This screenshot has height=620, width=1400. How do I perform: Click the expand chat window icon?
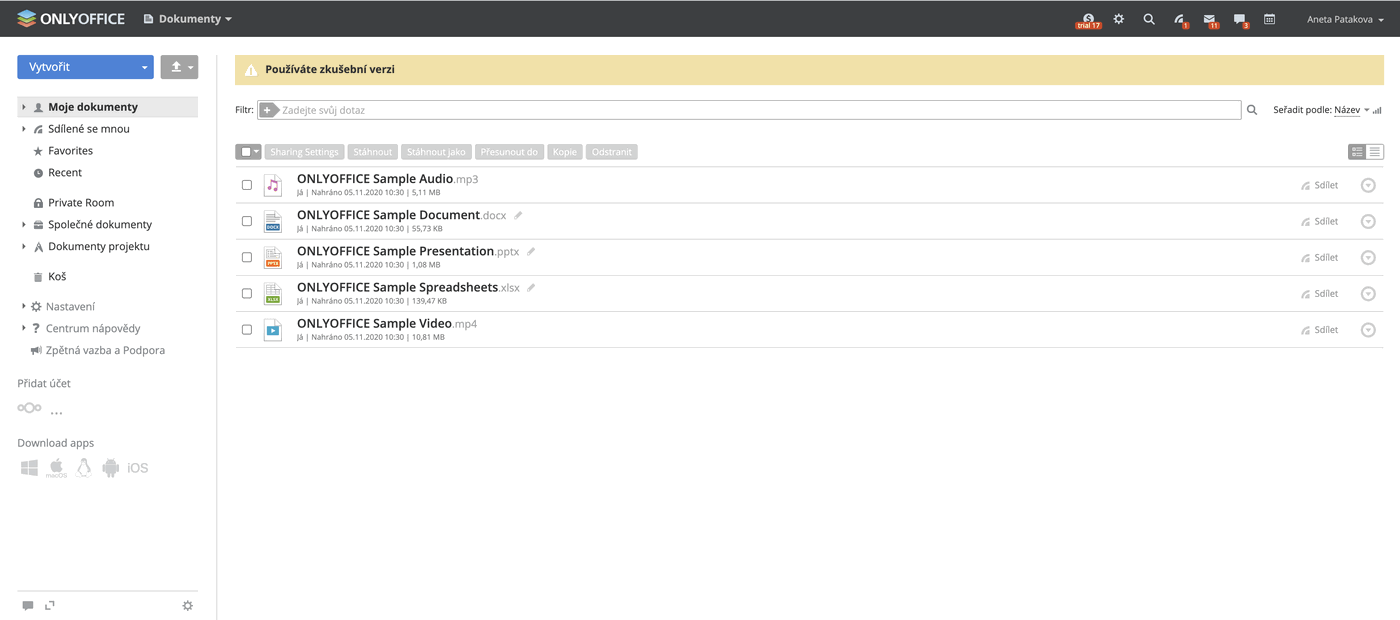point(50,606)
